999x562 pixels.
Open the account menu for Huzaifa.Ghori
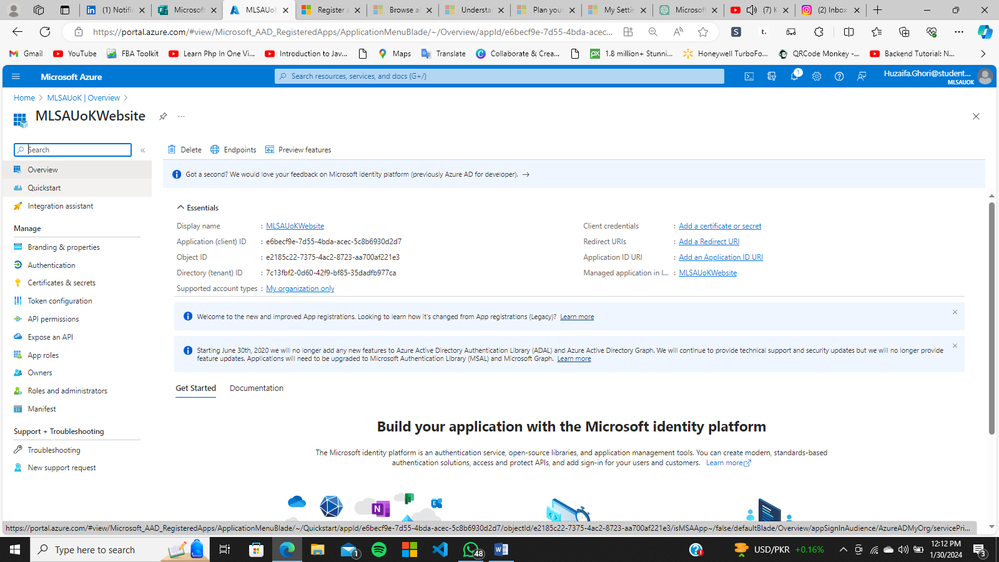tap(938, 76)
